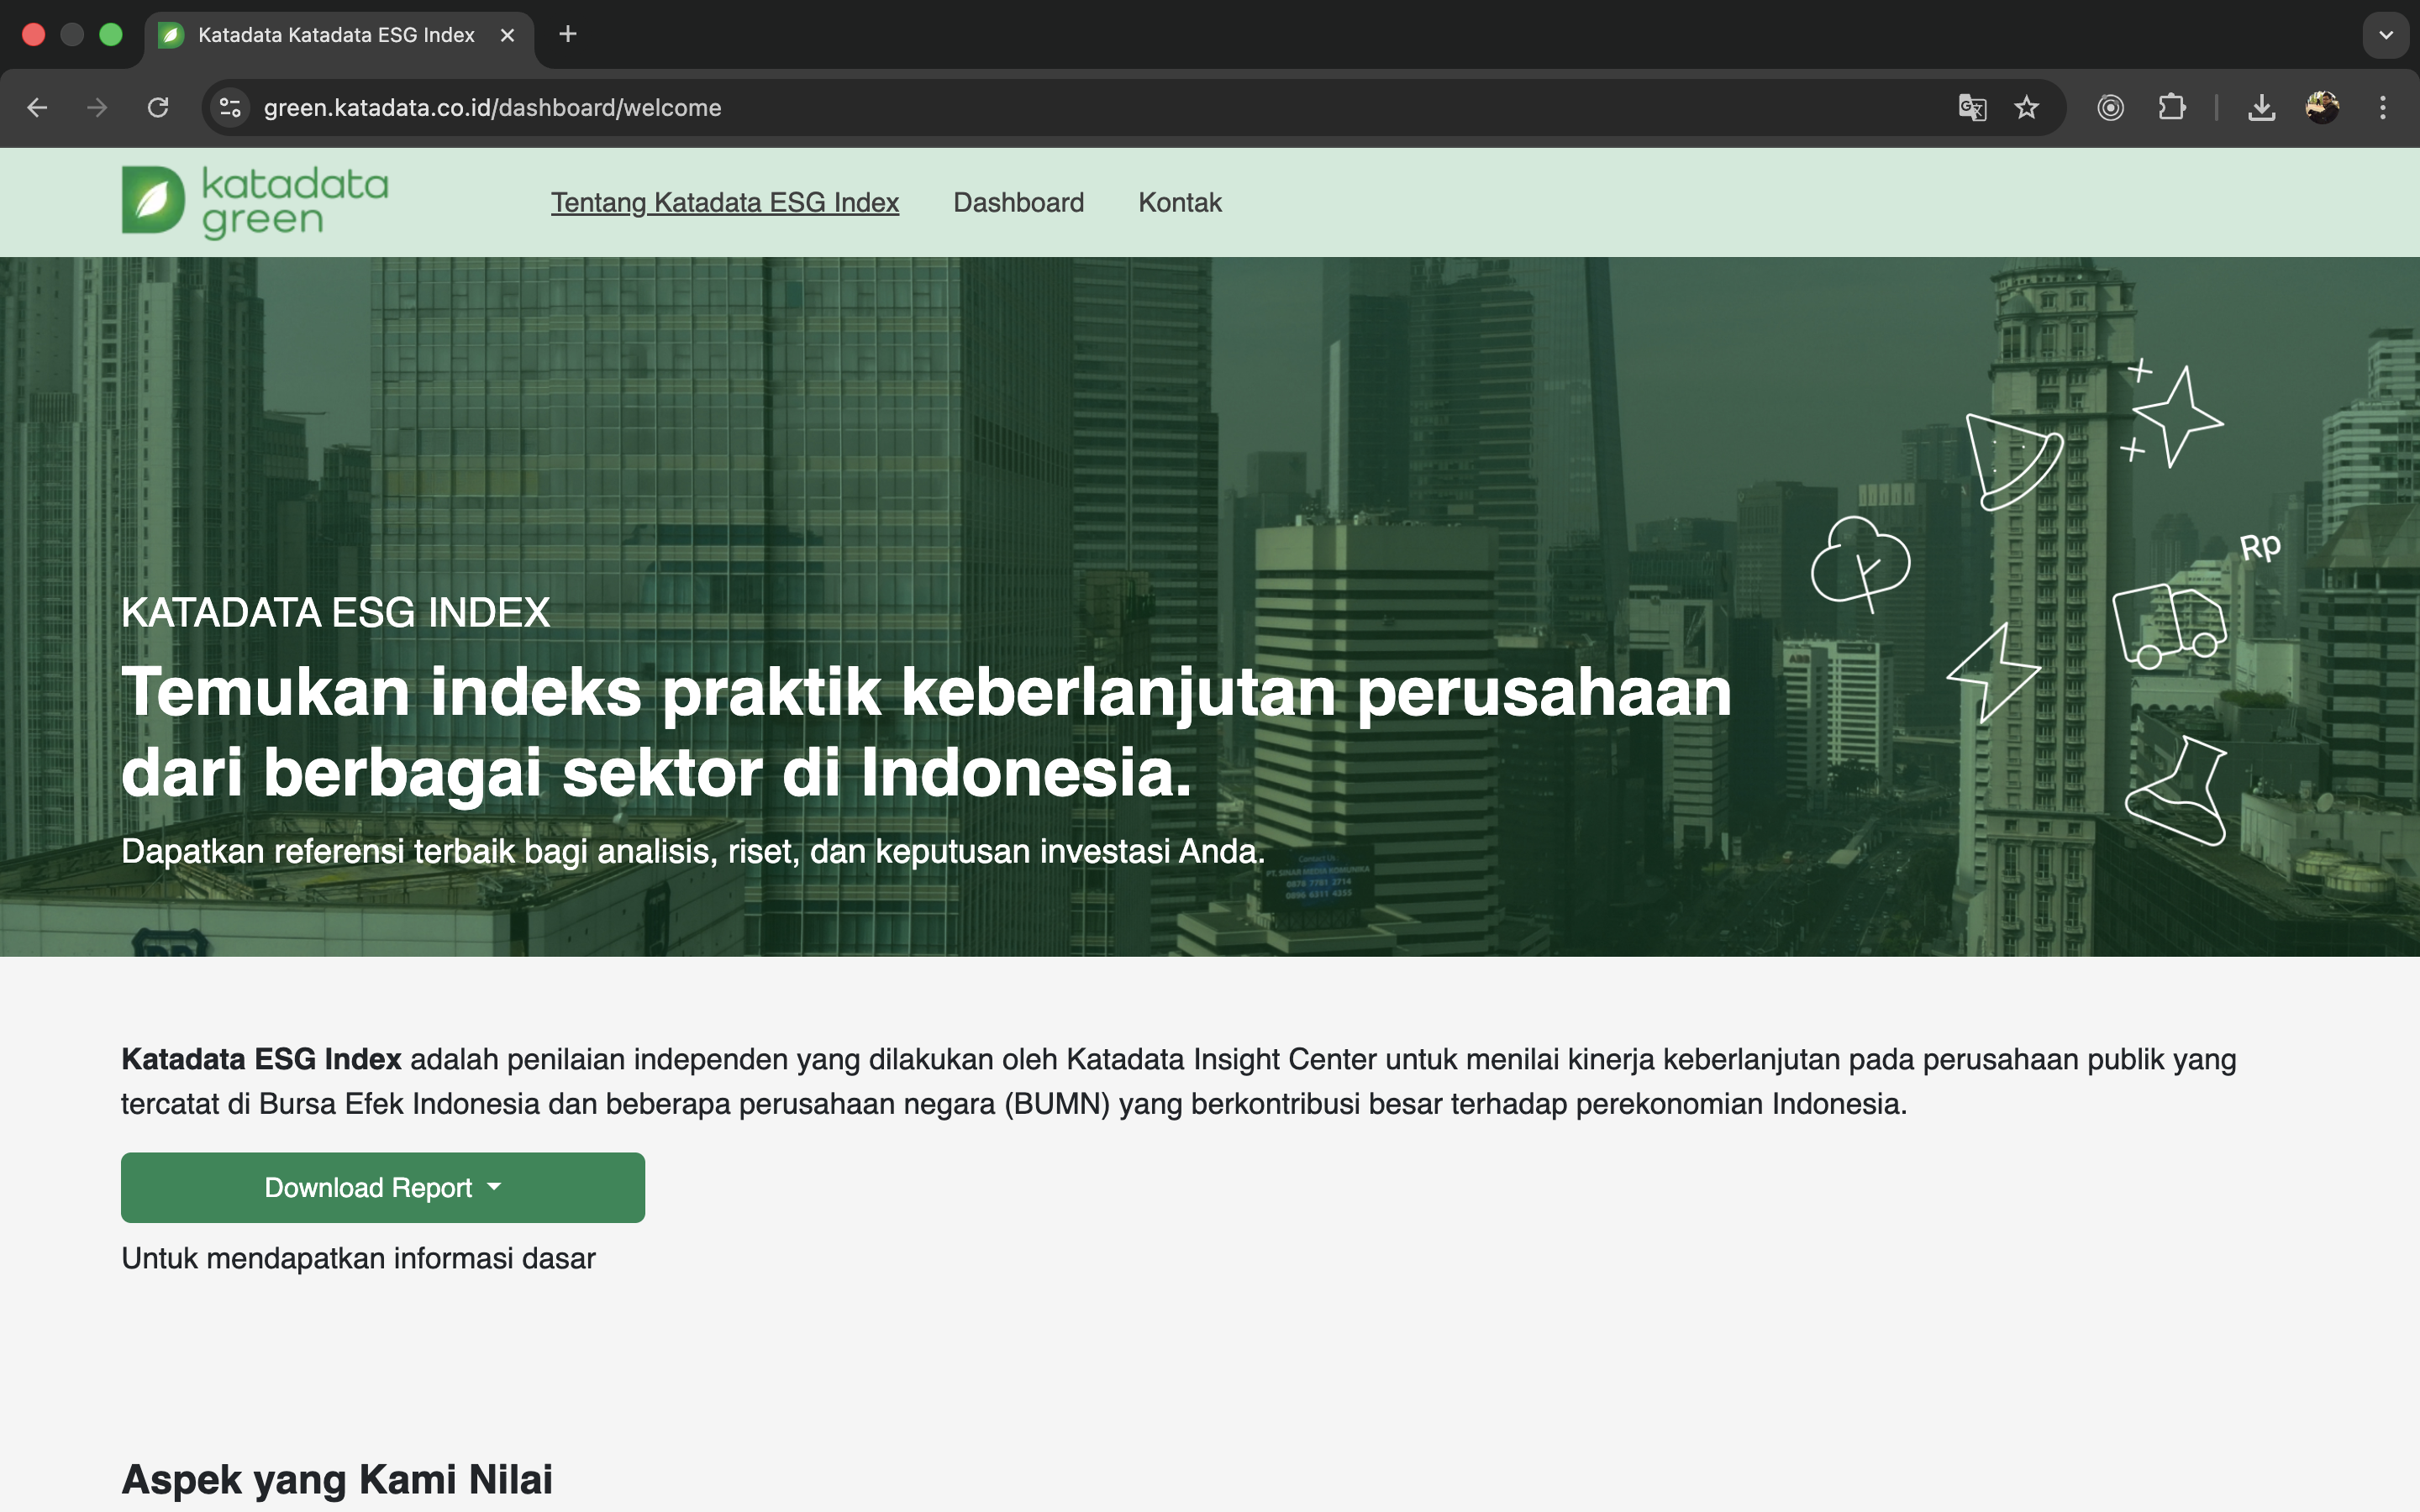The image size is (2420, 1512).
Task: Open Chrome's three-dot options menu
Action: tap(2383, 107)
